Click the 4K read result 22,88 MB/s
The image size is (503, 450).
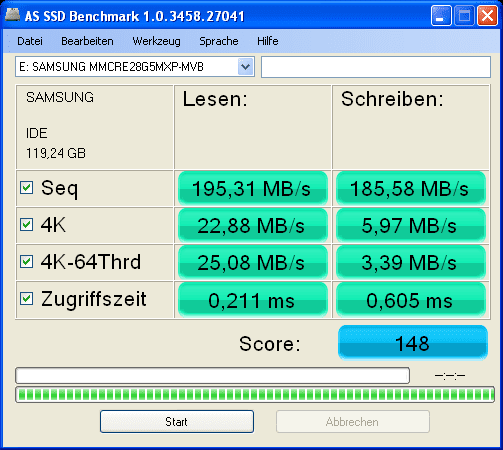[253, 225]
